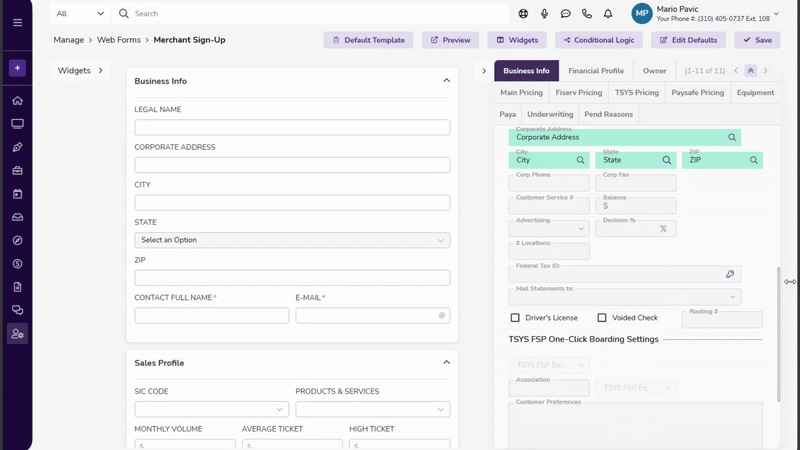Open the State 'Select an Option' dropdown
This screenshot has height=450, width=800.
click(292, 240)
